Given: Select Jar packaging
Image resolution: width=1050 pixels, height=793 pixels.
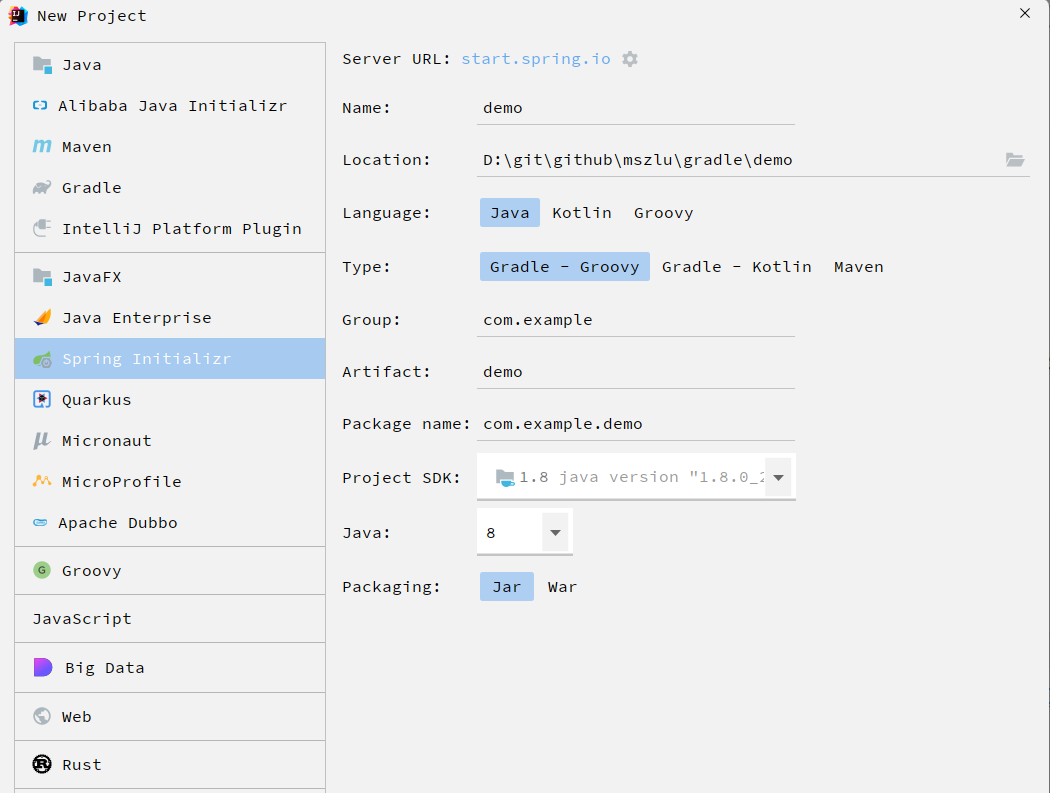Looking at the screenshot, I should (x=507, y=587).
